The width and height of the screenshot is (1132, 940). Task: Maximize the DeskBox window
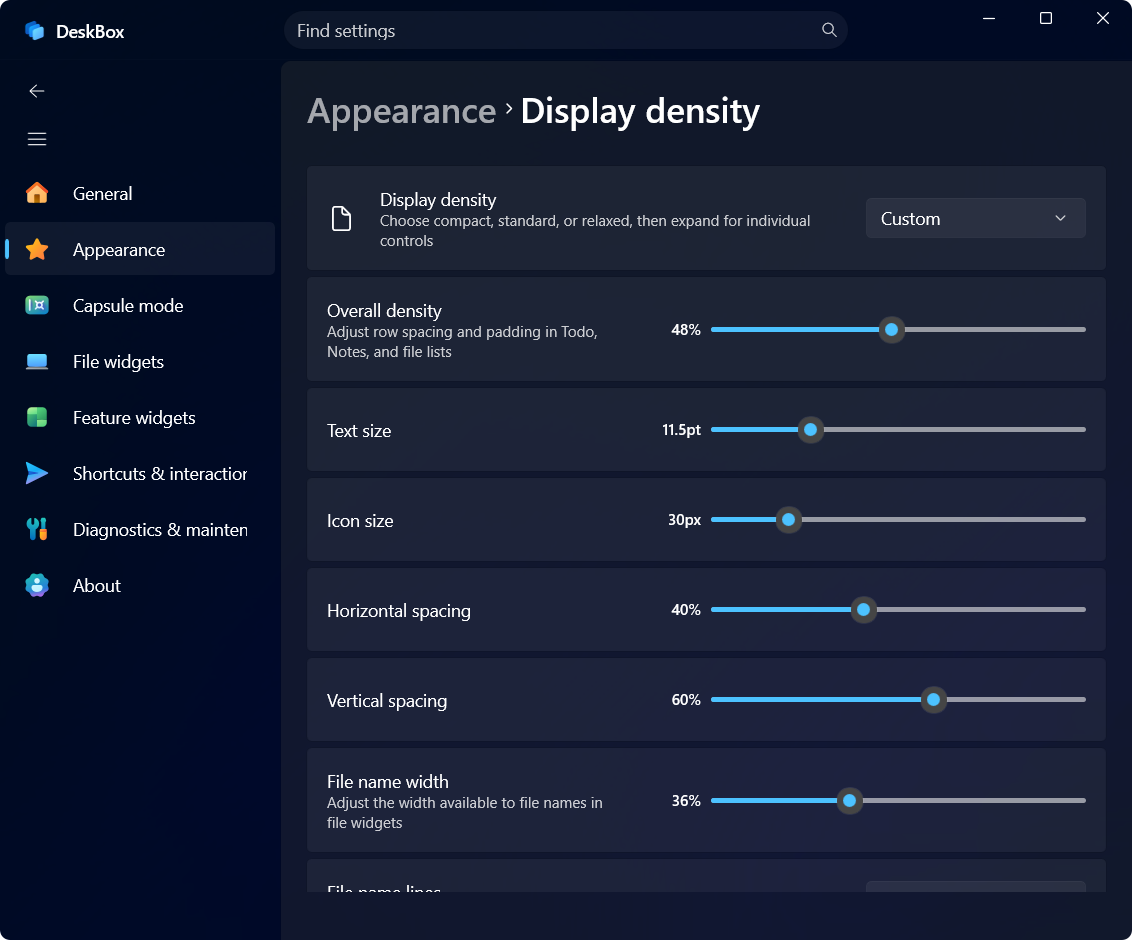[1045, 18]
